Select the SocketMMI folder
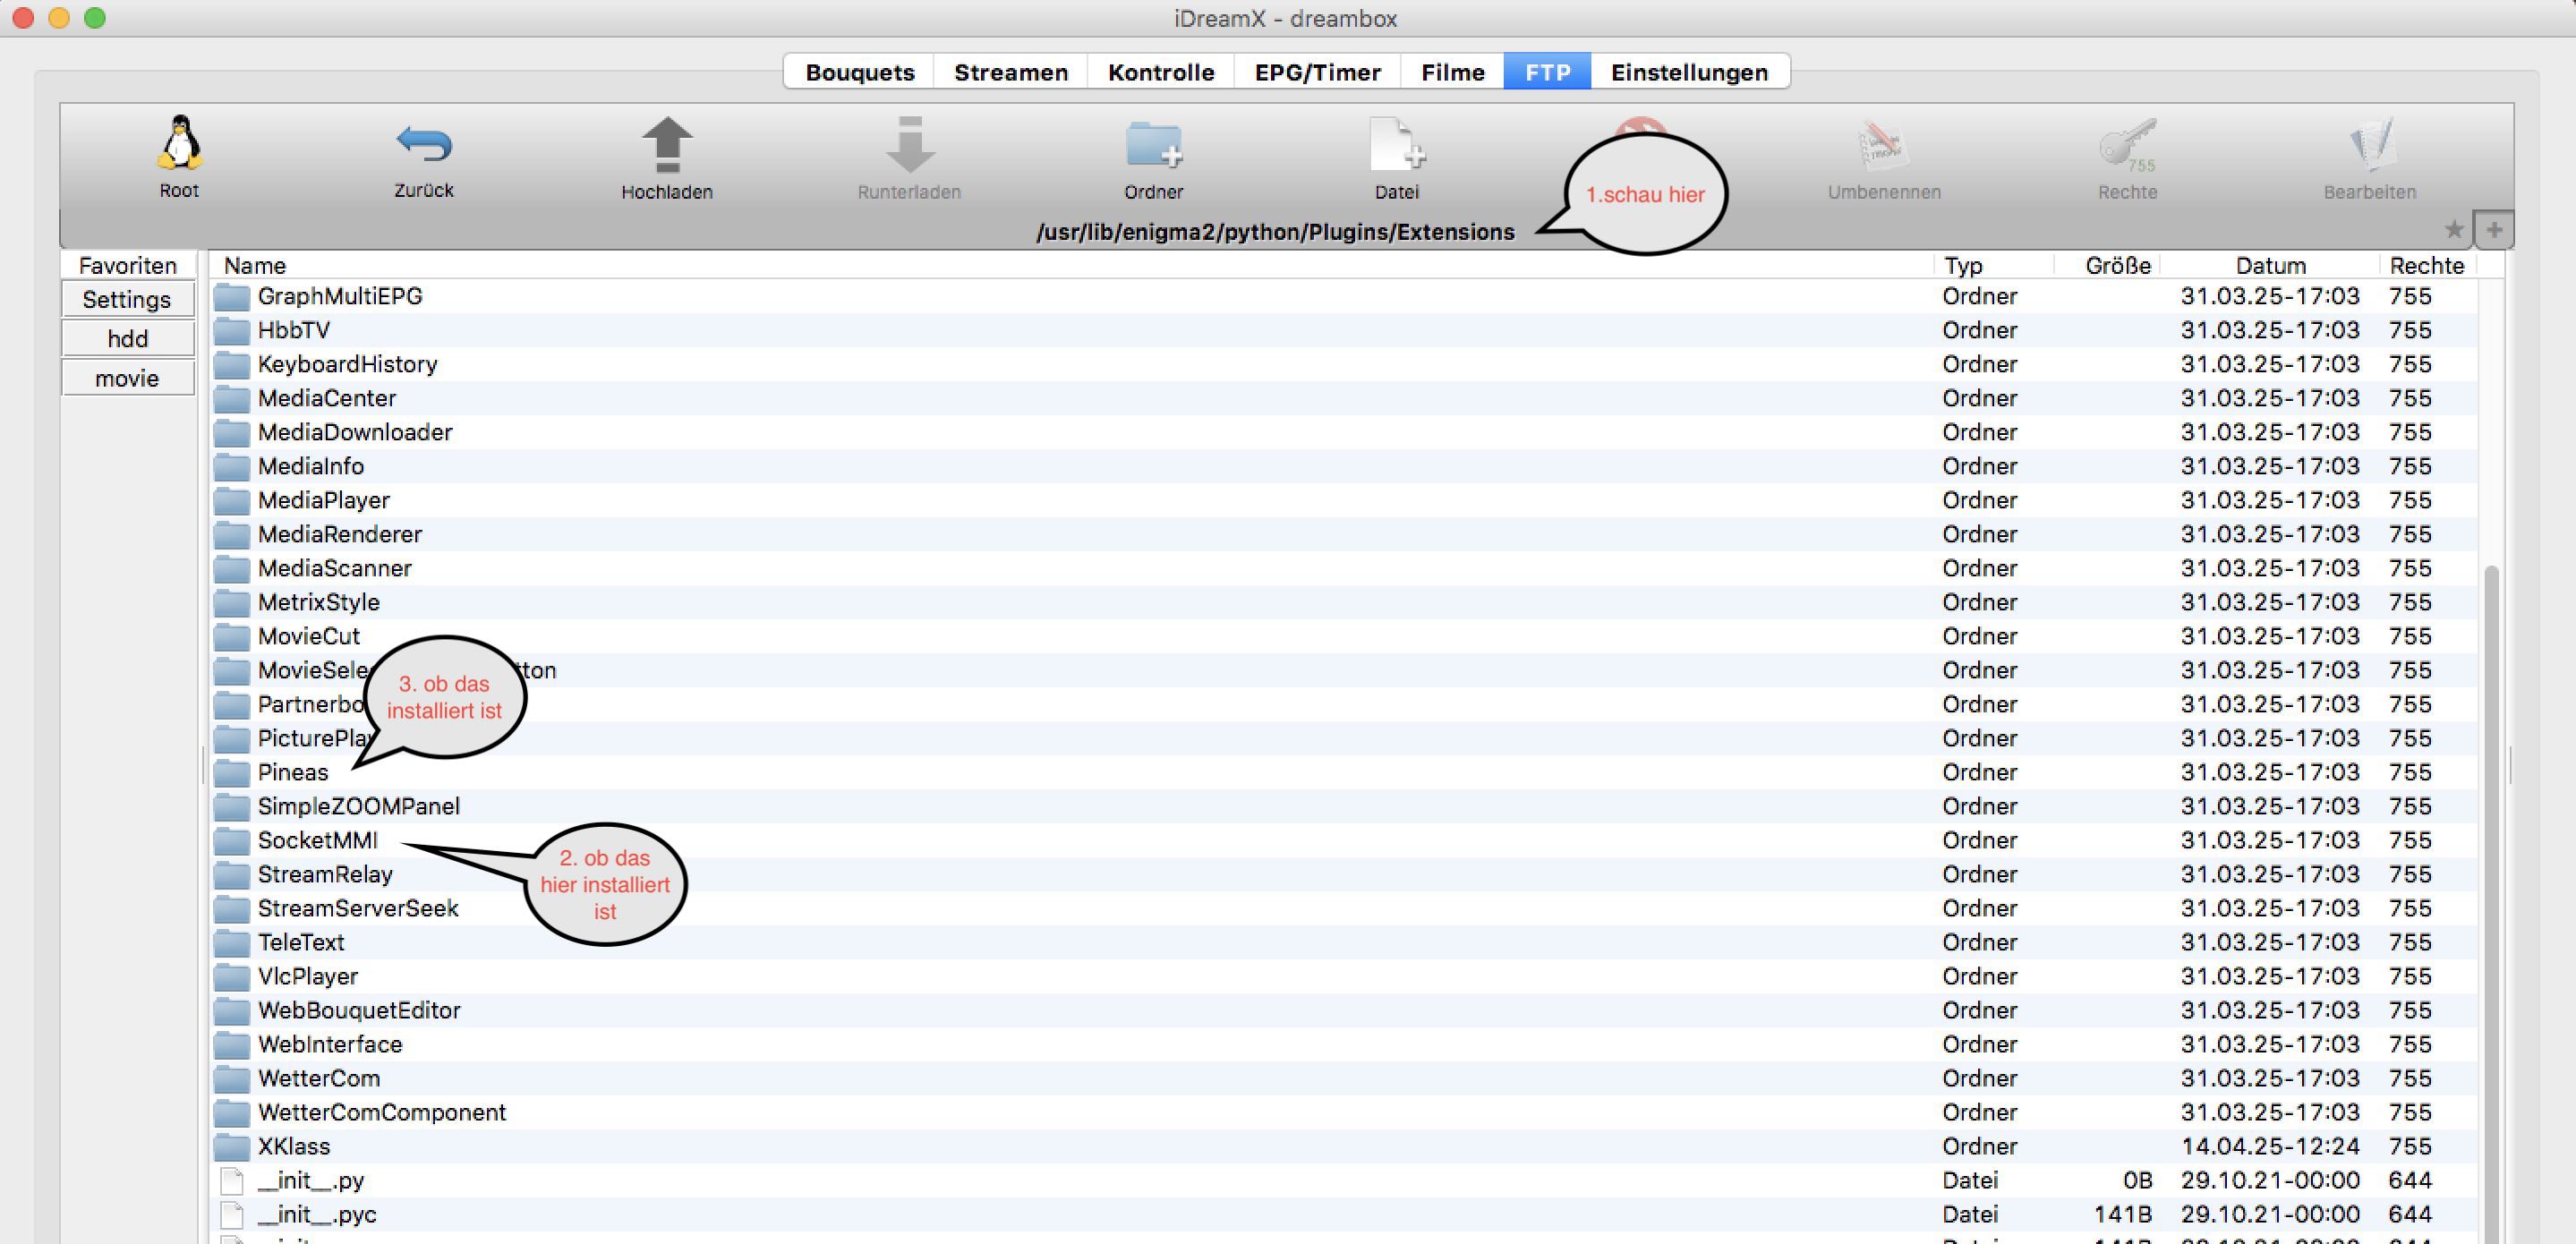 (317, 840)
